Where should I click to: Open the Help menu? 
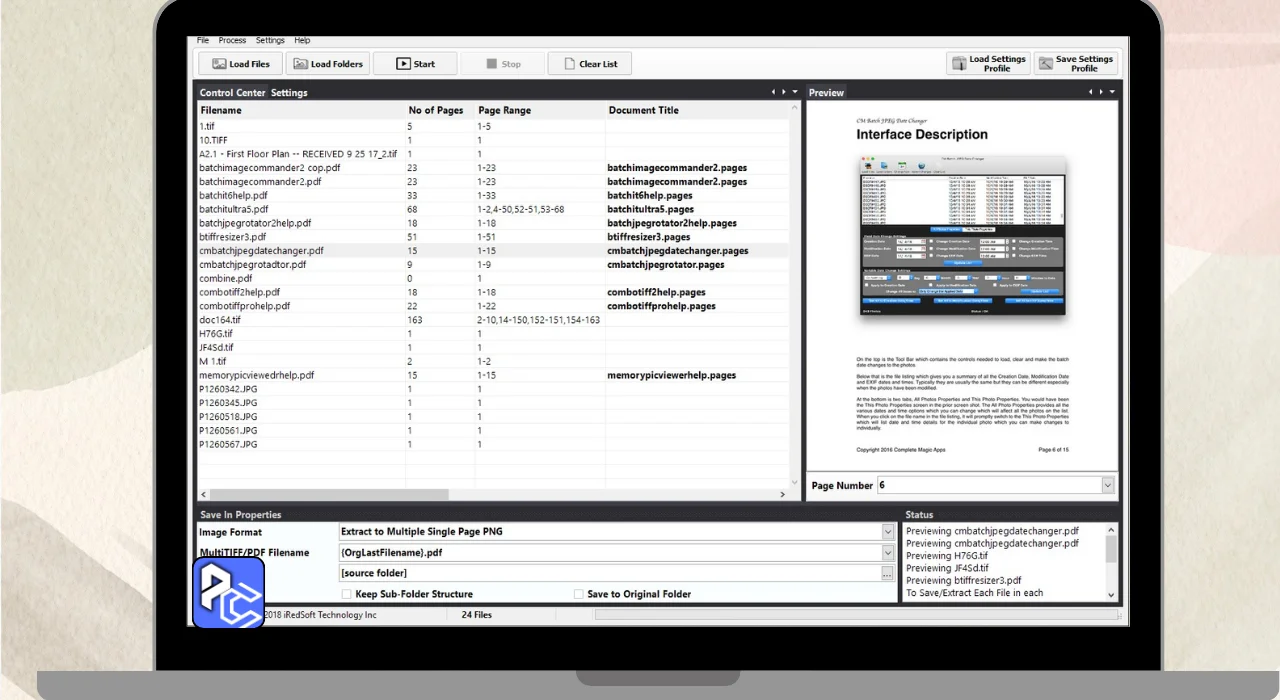pyautogui.click(x=302, y=40)
